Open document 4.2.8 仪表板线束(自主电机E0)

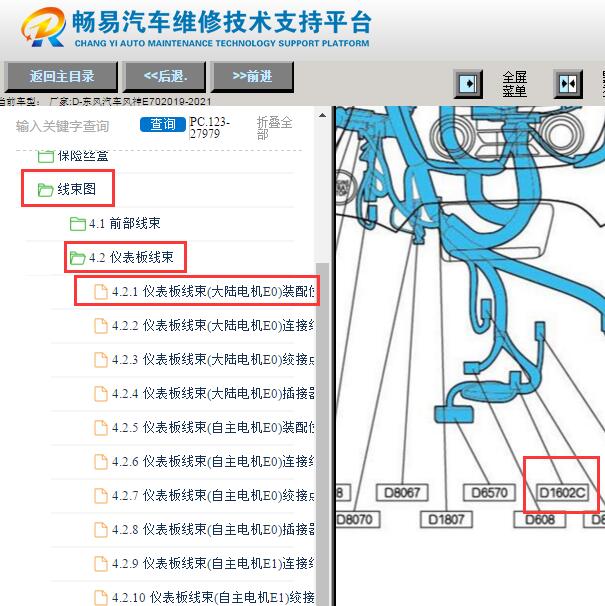pyautogui.click(x=205, y=529)
